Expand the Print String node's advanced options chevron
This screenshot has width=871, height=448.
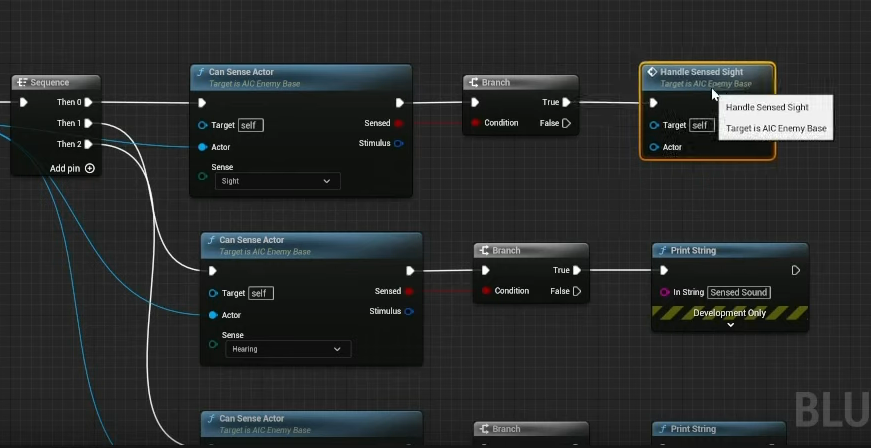point(730,324)
